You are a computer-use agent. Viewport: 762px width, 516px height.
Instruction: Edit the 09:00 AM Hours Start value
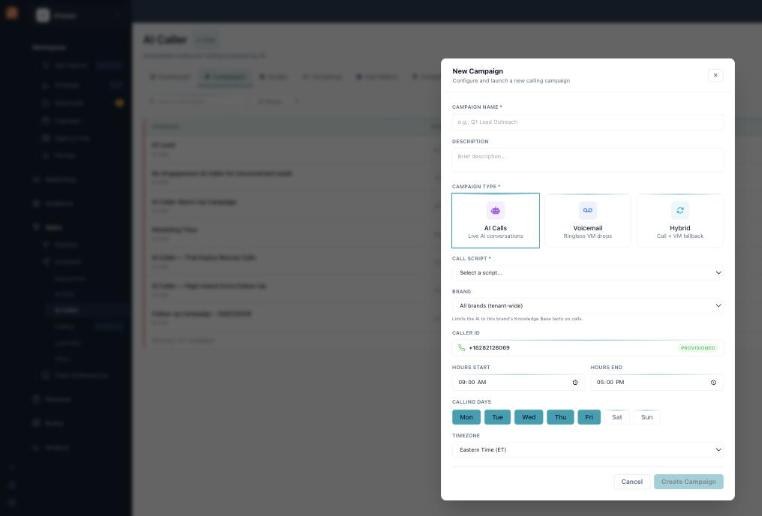472,382
